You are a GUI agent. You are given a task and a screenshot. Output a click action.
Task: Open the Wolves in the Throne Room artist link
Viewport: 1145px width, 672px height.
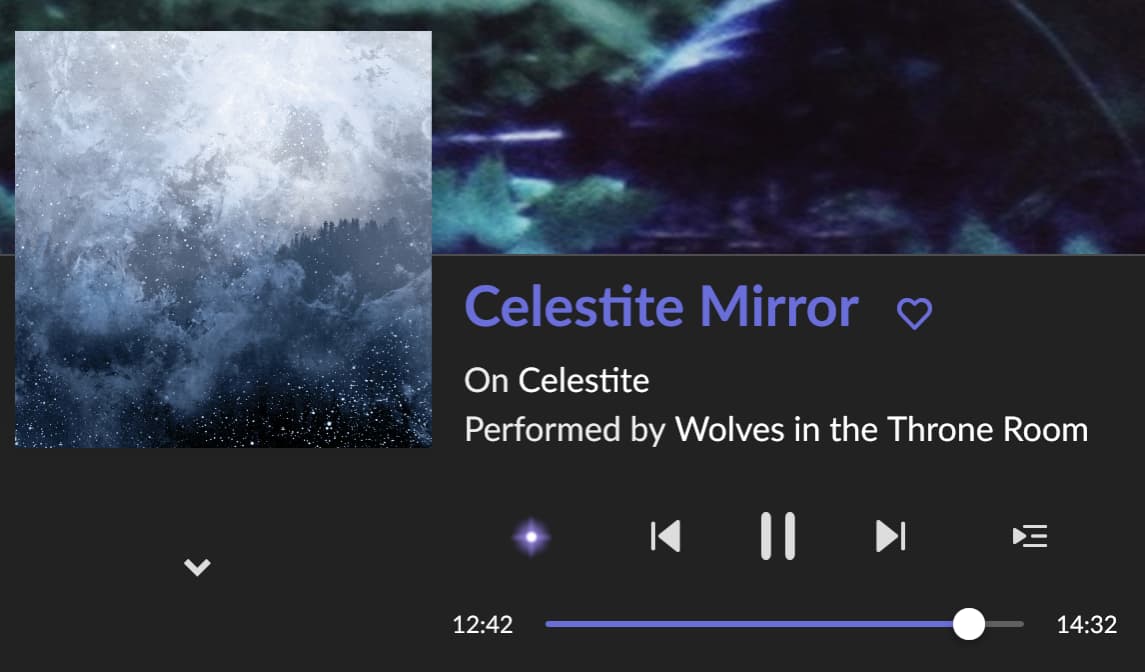pyautogui.click(x=881, y=429)
